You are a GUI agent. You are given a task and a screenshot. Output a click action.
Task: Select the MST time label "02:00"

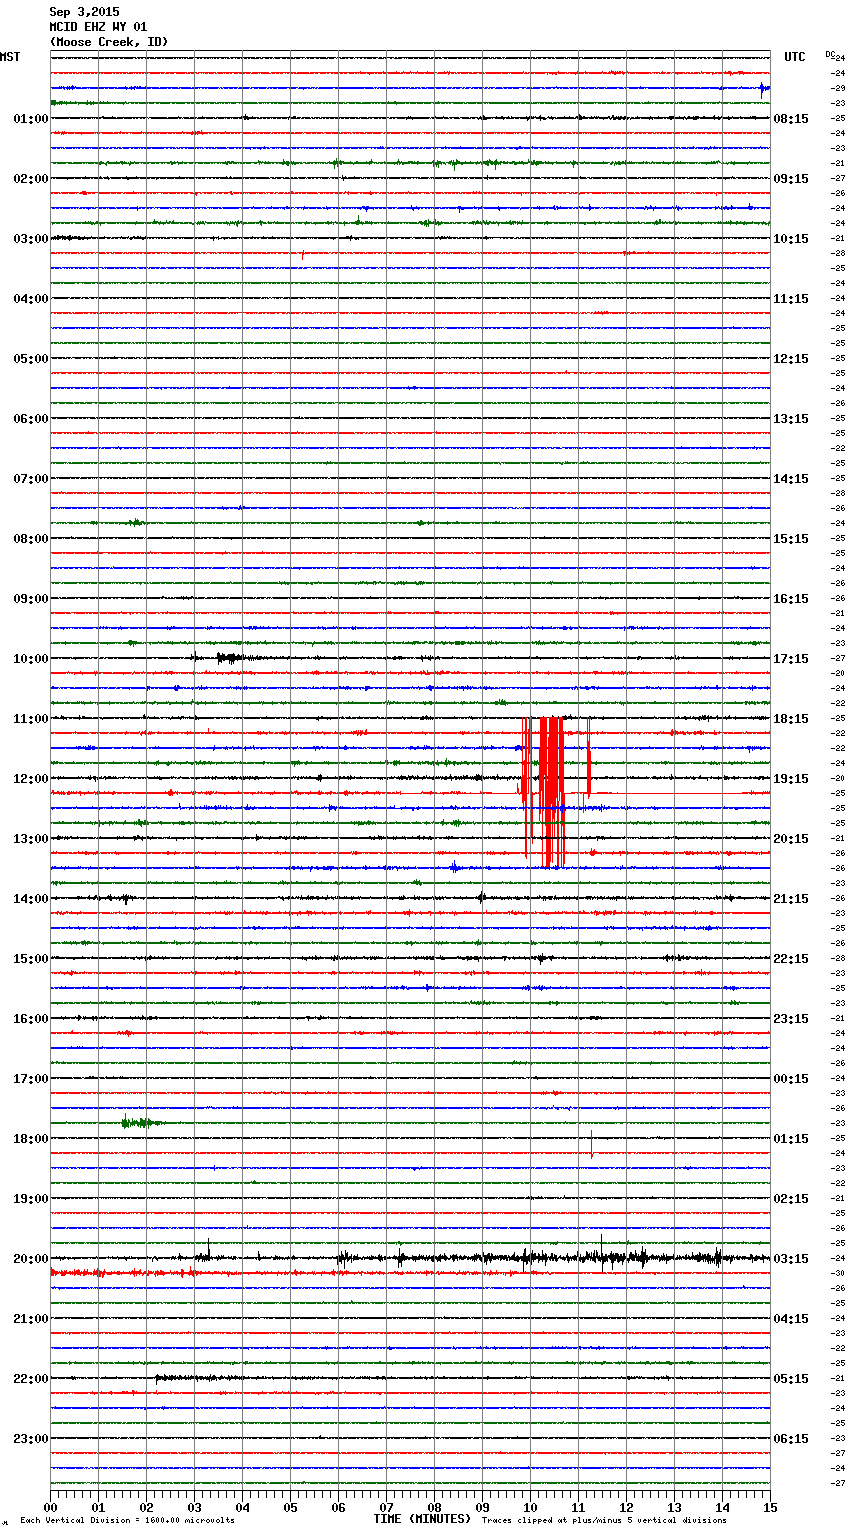click(31, 179)
